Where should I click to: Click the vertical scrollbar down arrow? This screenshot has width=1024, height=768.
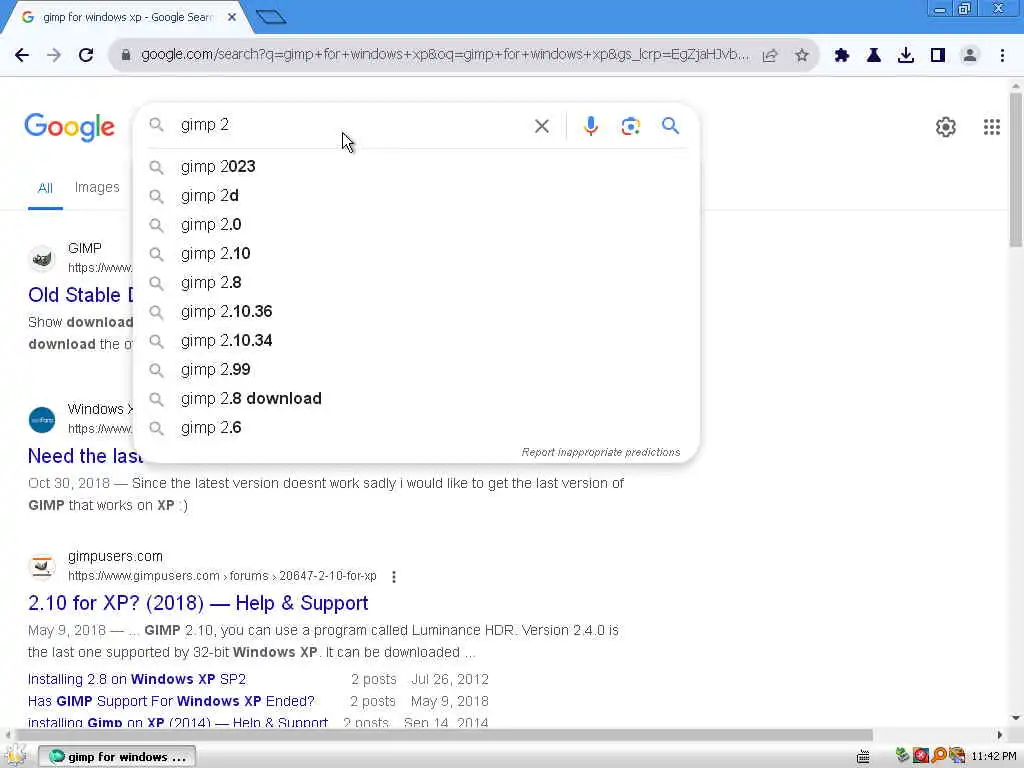[x=1015, y=718]
